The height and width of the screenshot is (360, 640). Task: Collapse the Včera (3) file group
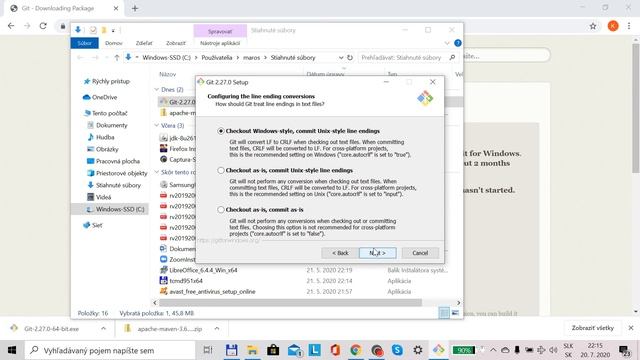(156, 126)
